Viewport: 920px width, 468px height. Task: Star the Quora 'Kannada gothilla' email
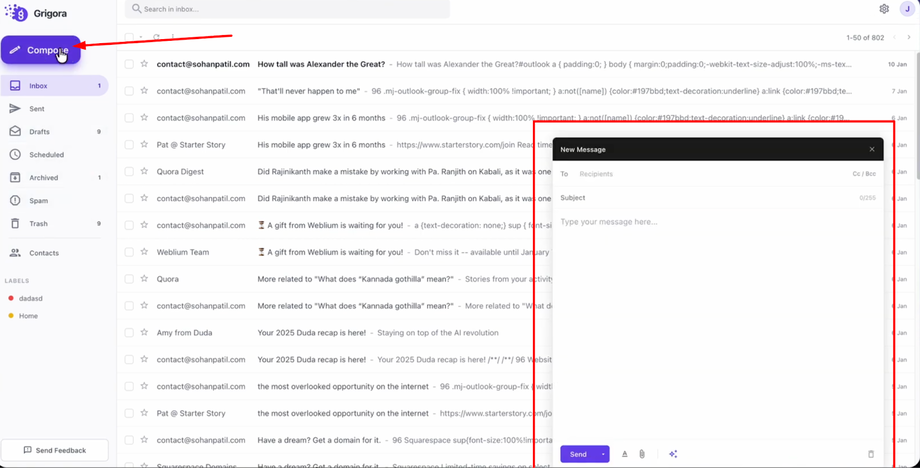[144, 279]
